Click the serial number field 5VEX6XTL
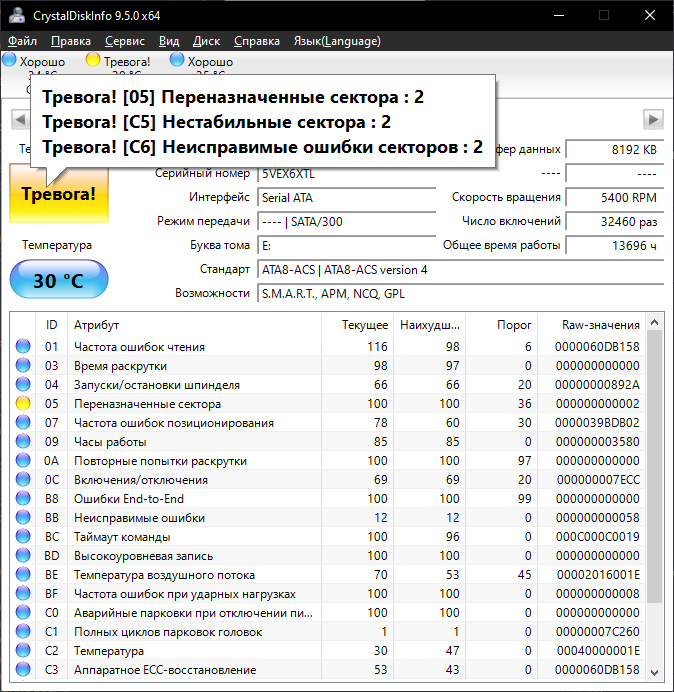Screen dimensions: 674x692 pos(346,173)
